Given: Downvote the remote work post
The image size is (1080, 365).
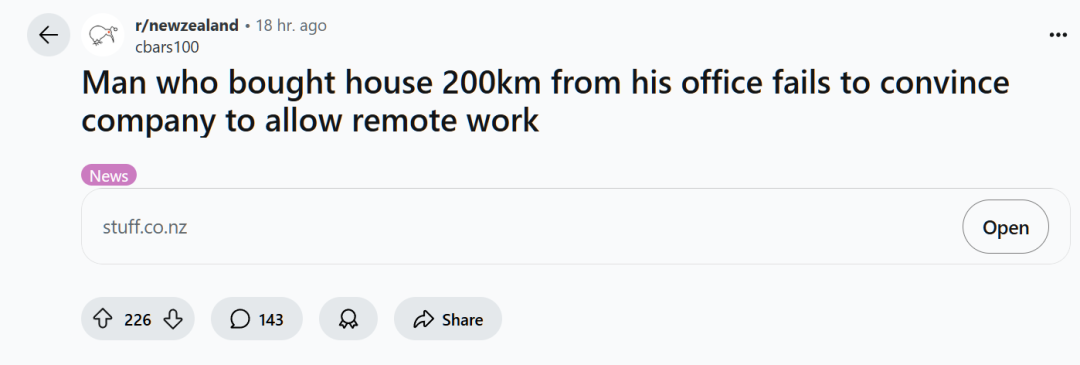Looking at the screenshot, I should point(173,320).
